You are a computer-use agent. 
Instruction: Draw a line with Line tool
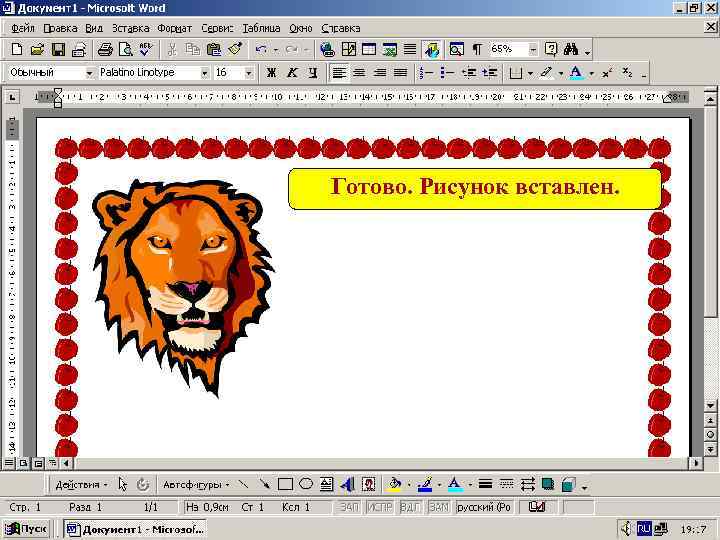(243, 484)
